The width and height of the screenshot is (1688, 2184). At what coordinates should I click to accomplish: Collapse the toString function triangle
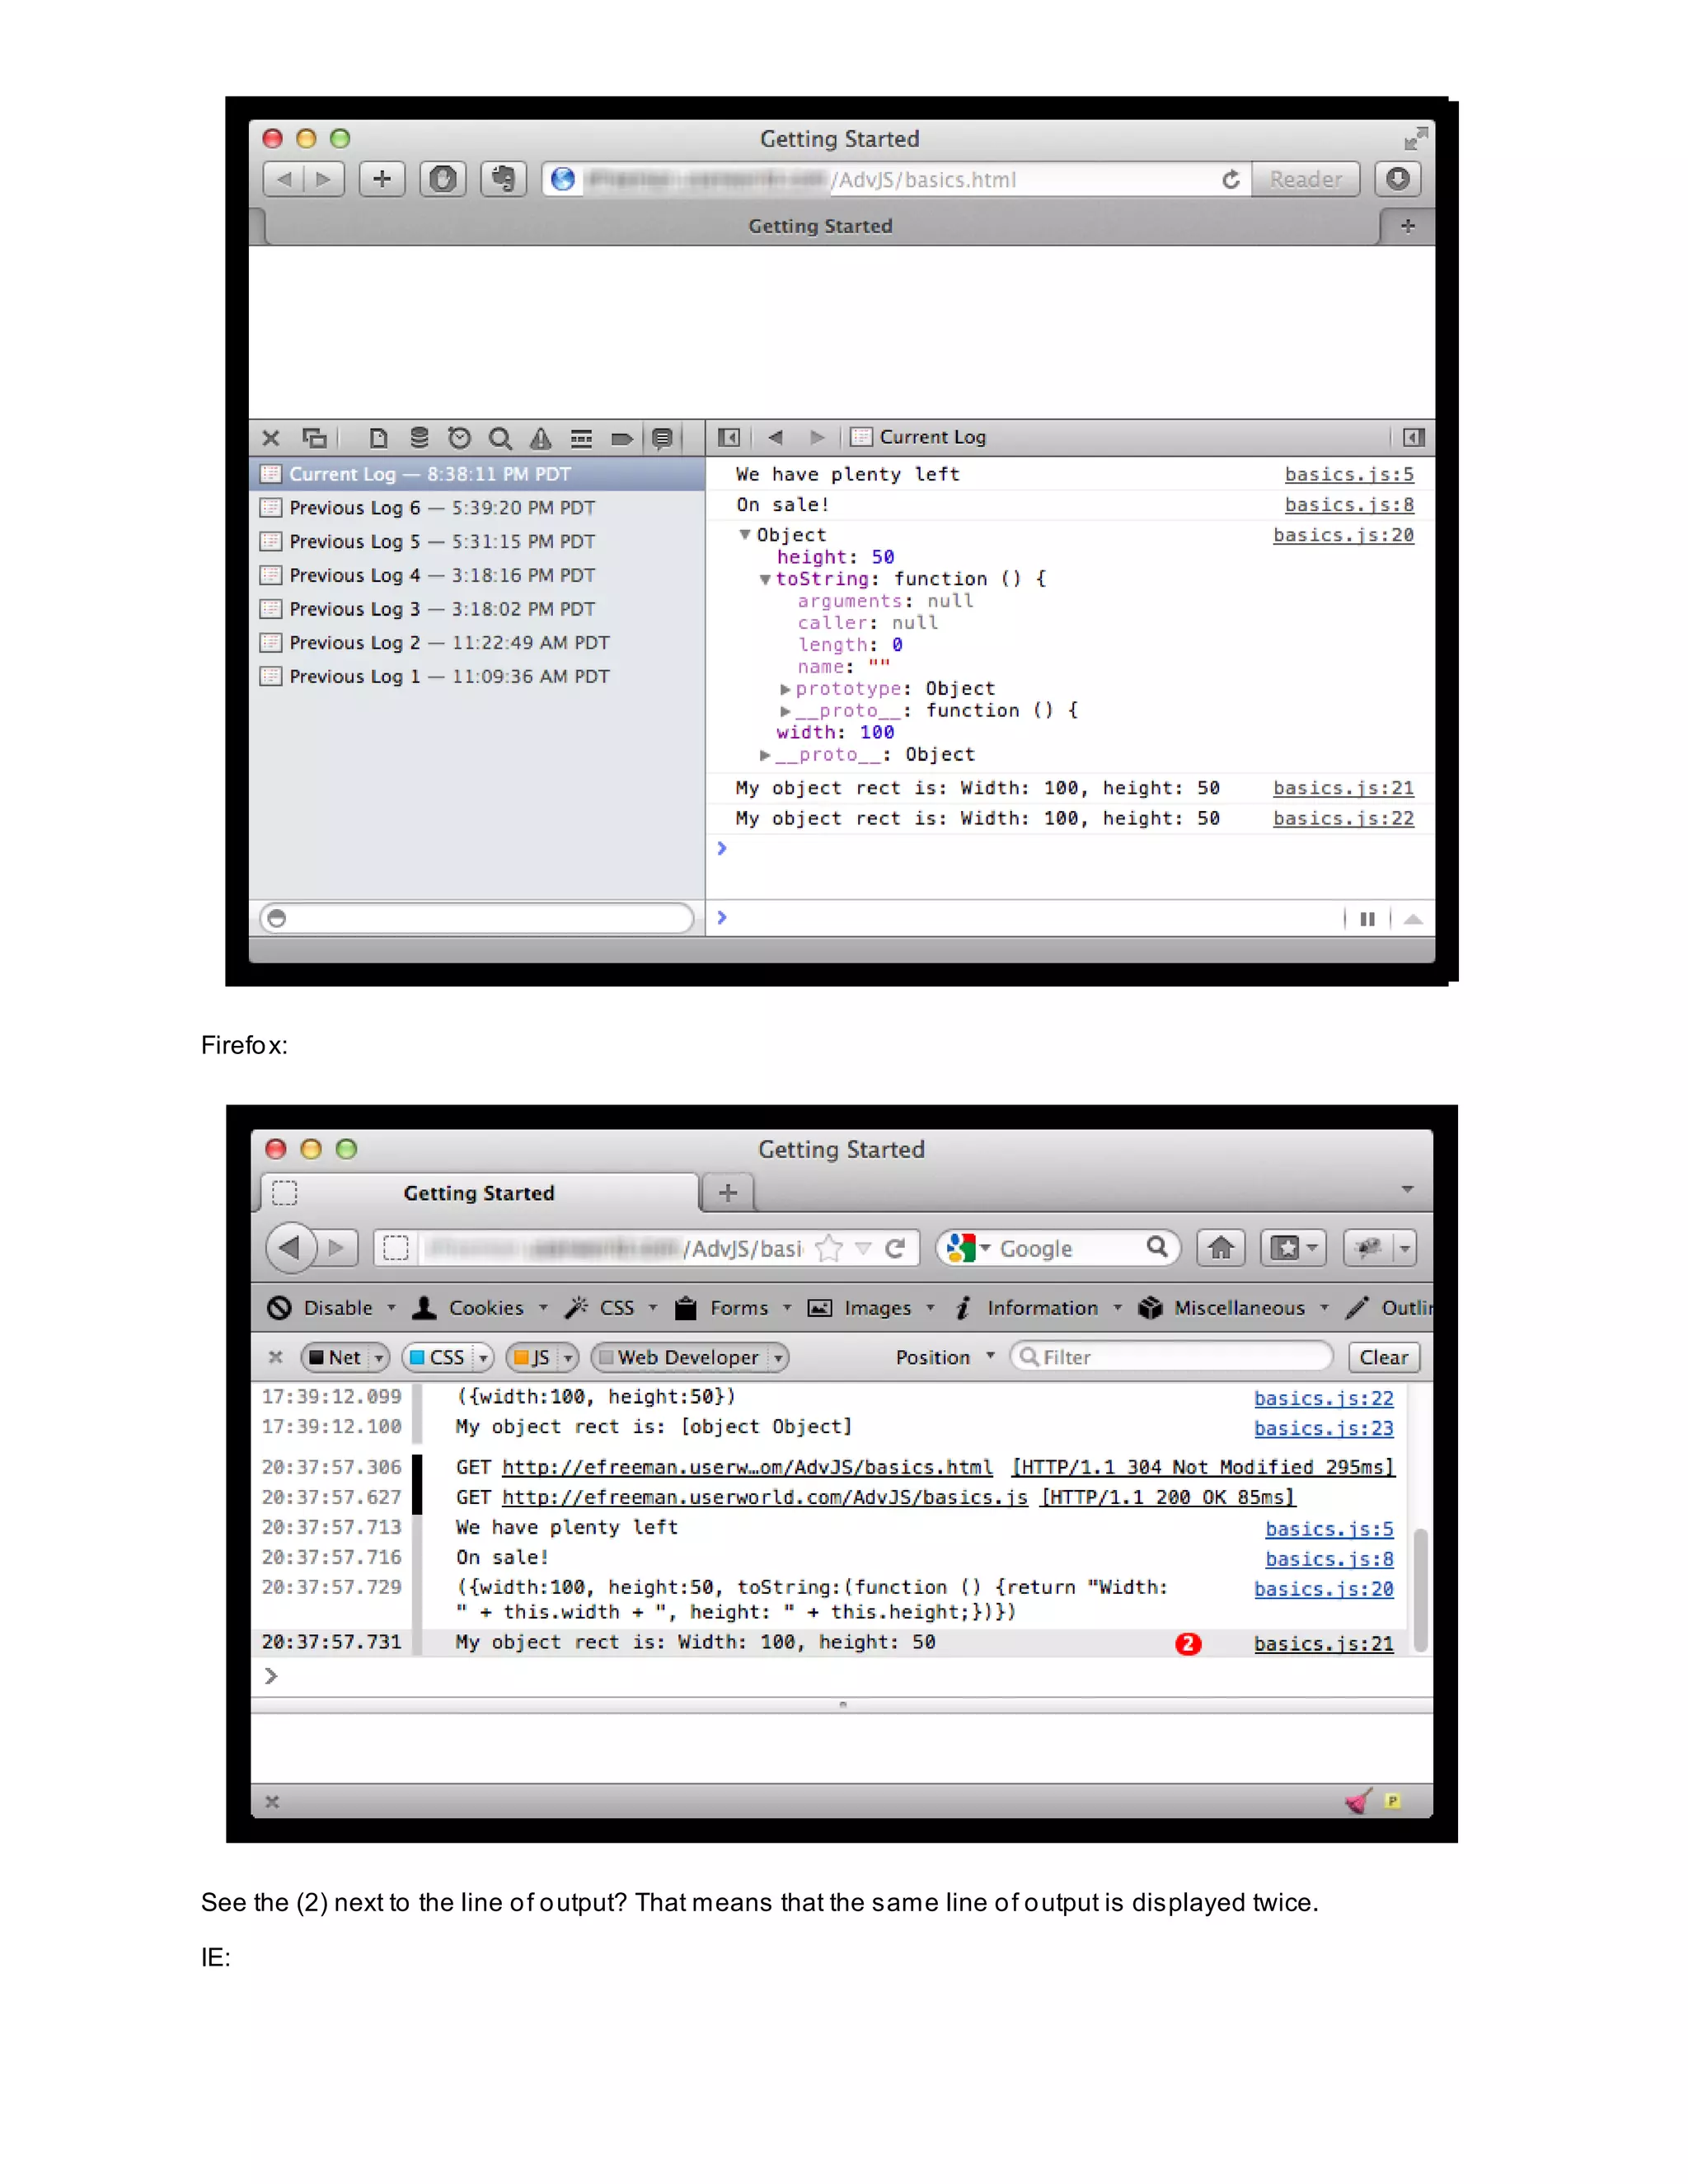click(x=765, y=580)
